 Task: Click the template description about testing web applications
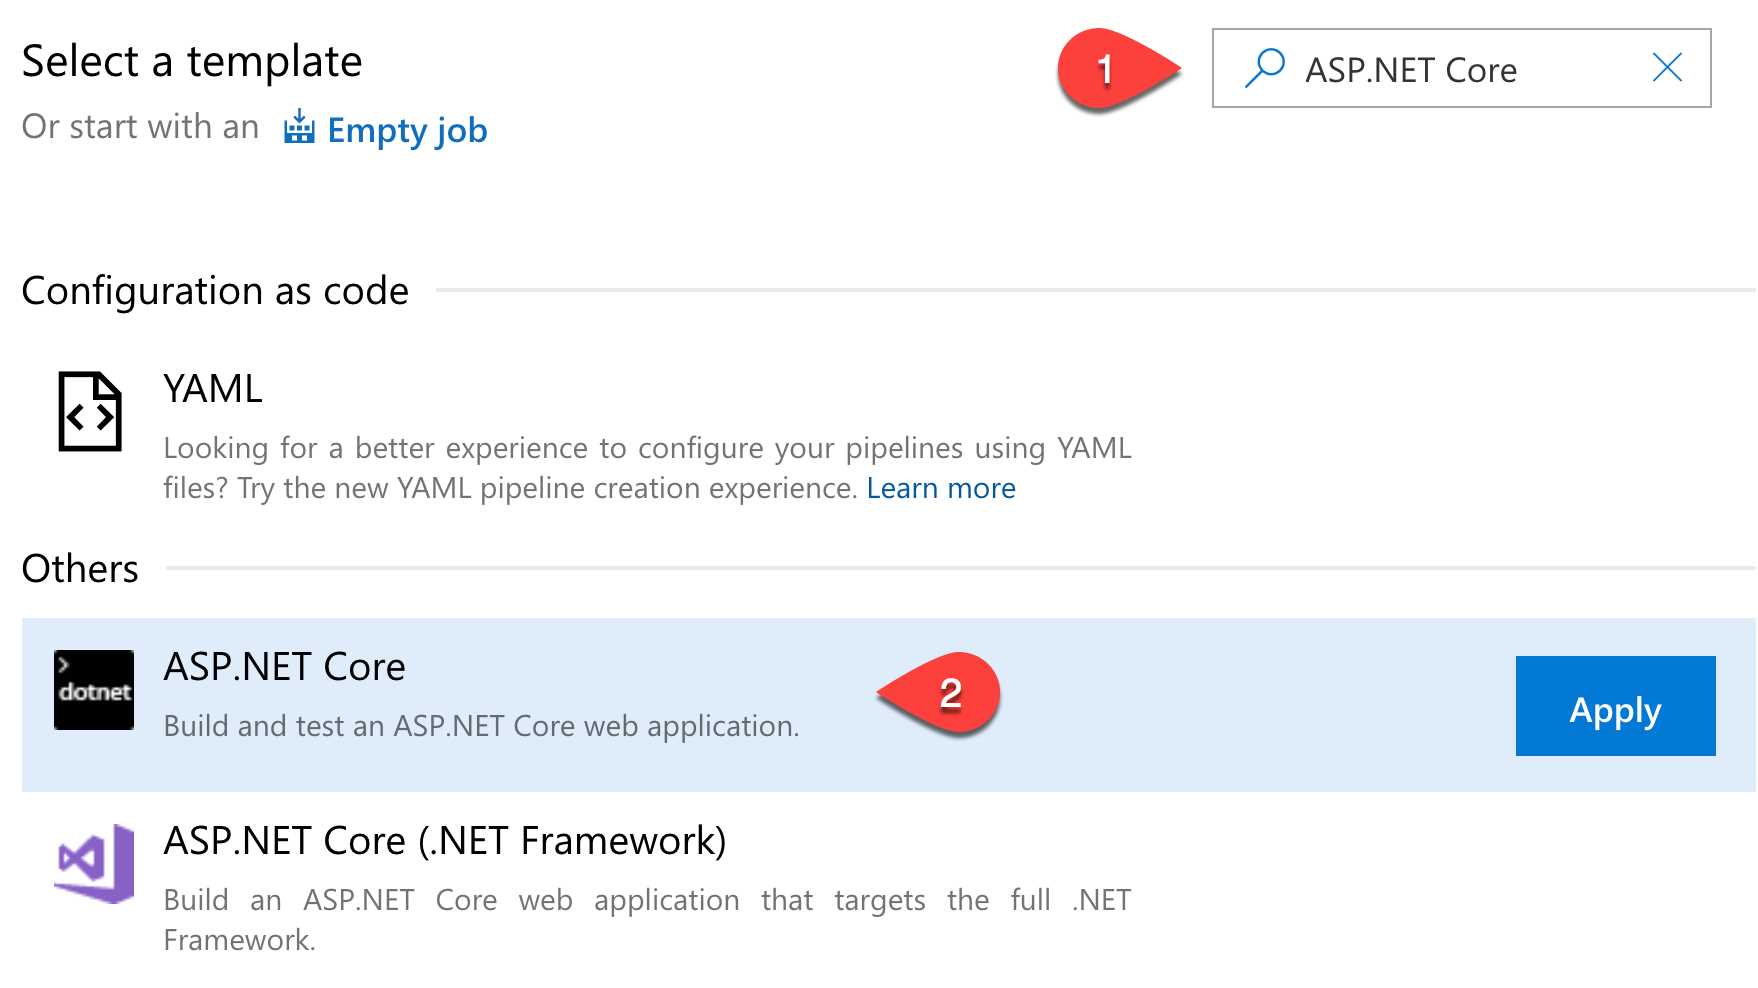479,726
